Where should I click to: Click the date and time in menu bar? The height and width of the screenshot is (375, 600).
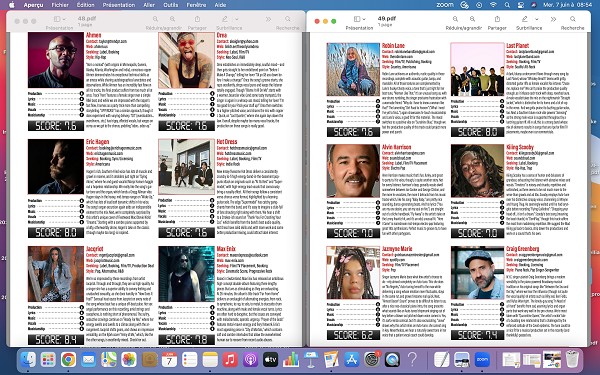567,5
